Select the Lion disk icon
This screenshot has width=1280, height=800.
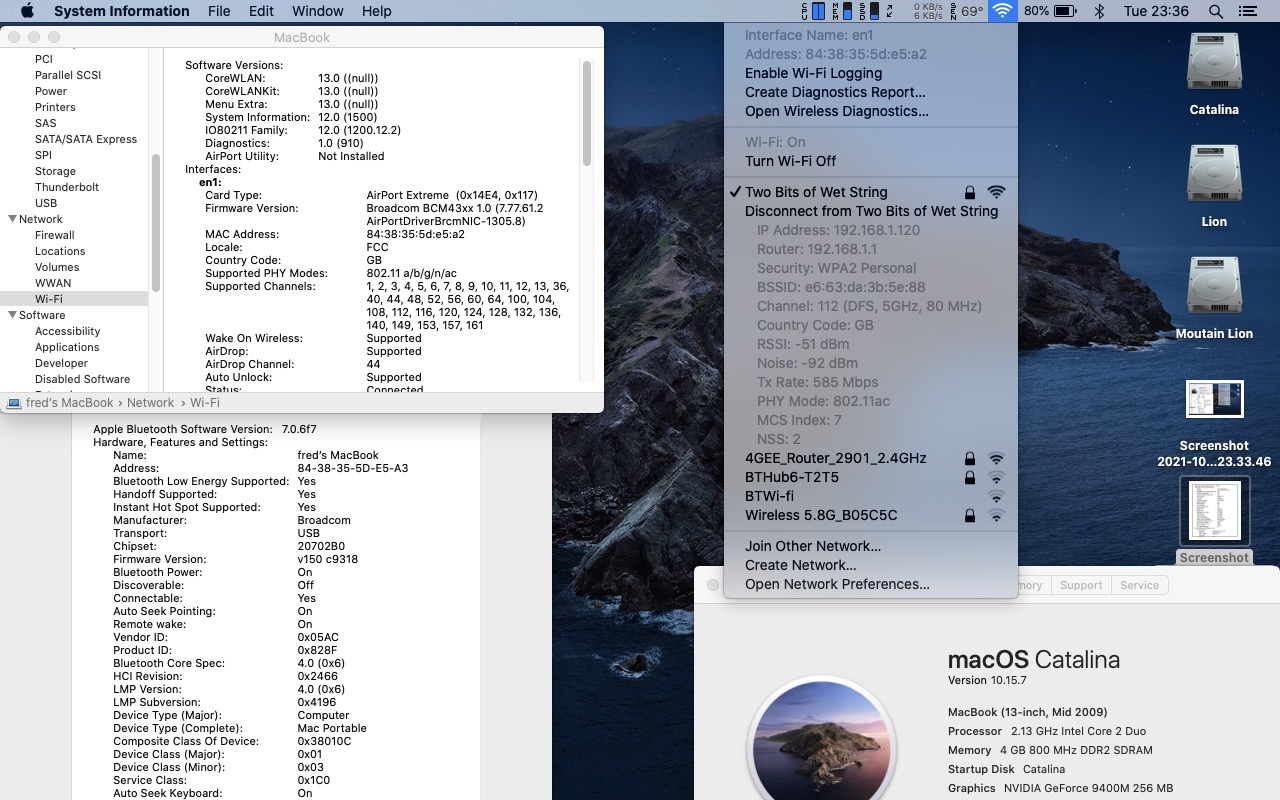tap(1213, 174)
